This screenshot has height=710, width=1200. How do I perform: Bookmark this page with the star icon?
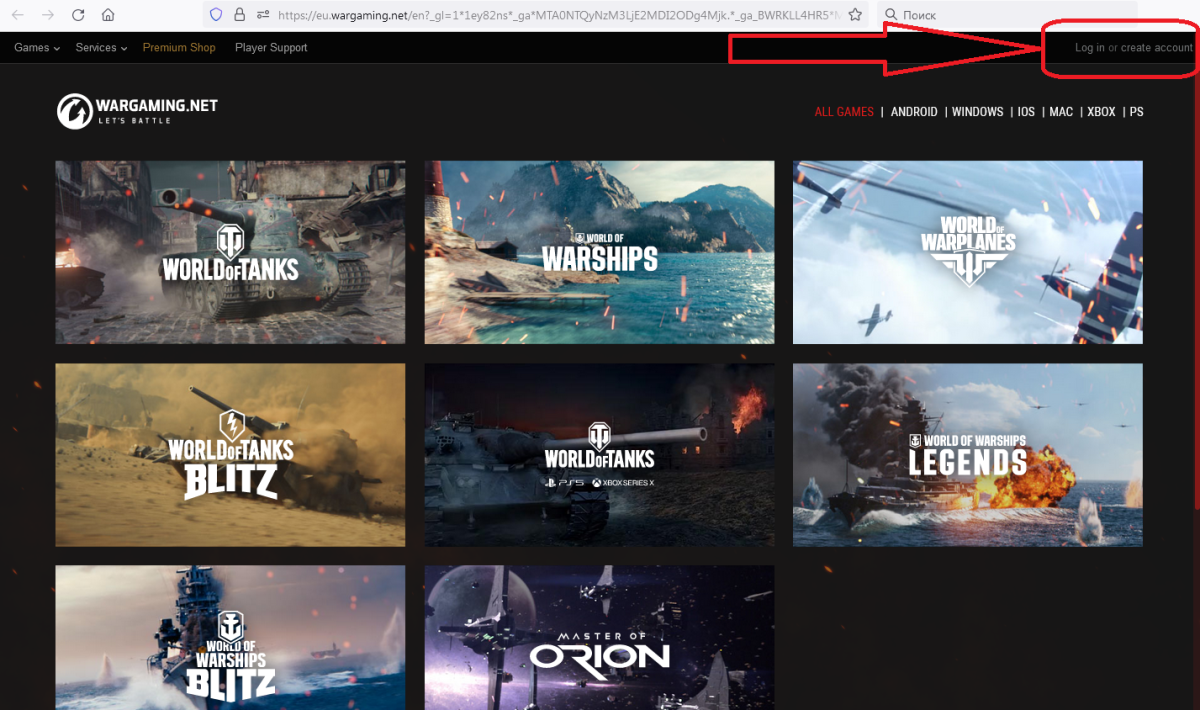coord(854,15)
